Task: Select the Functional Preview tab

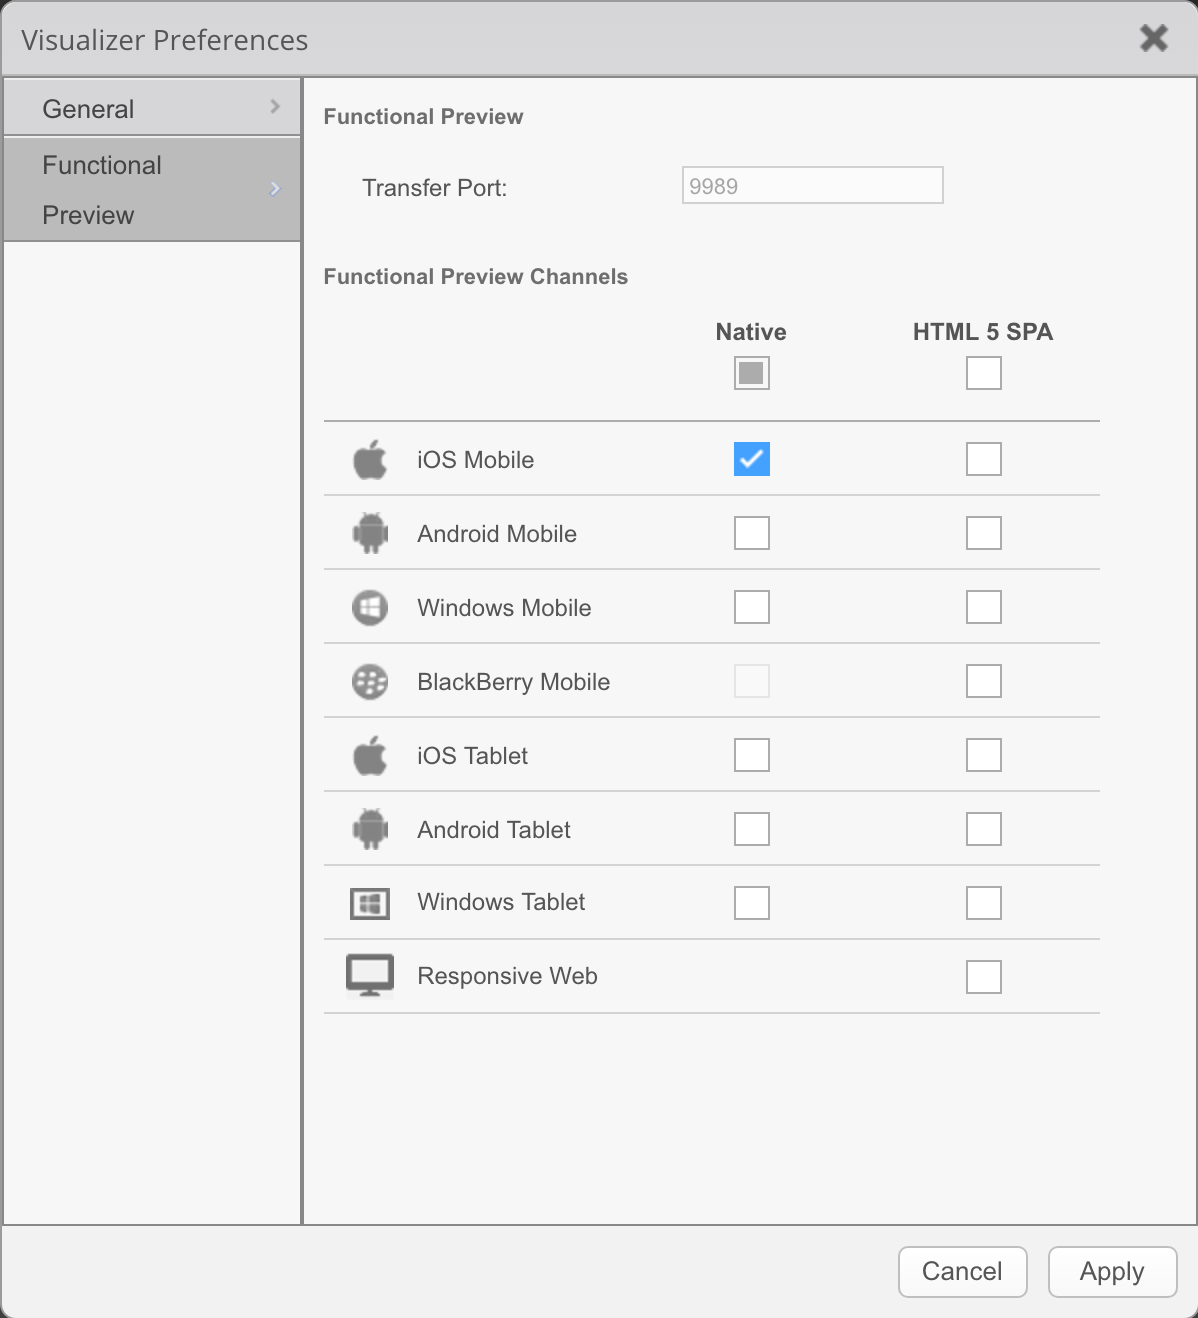Action: [x=102, y=190]
